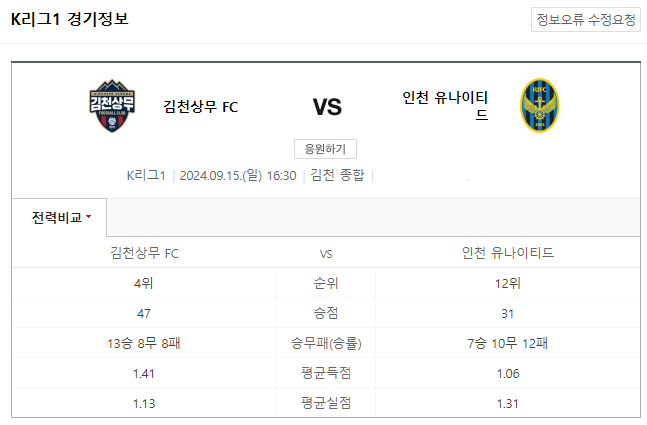Click the Gimcheon Sangmu FC team crest

pyautogui.click(x=112, y=106)
